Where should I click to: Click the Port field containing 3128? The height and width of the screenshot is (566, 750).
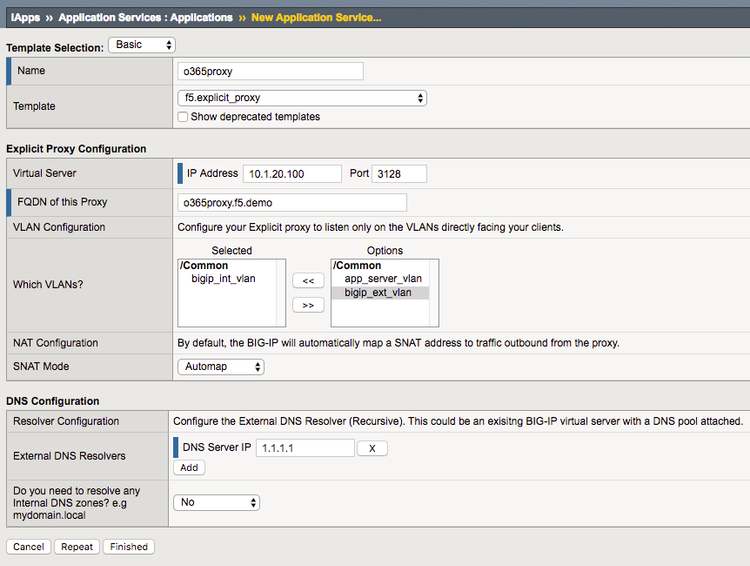[399, 174]
